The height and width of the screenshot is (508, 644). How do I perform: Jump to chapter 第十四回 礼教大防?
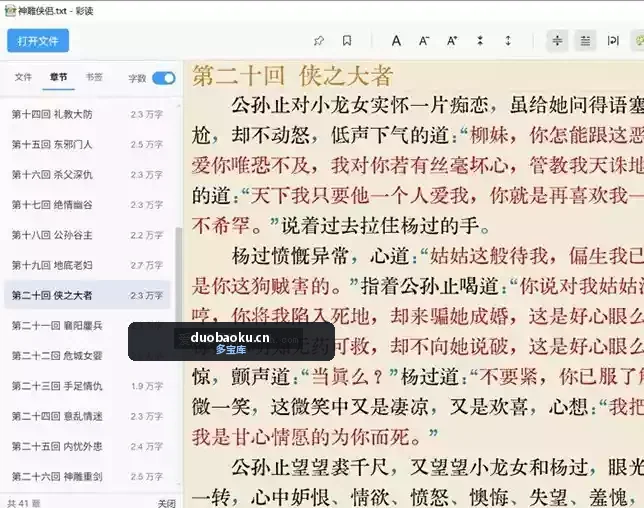87,114
